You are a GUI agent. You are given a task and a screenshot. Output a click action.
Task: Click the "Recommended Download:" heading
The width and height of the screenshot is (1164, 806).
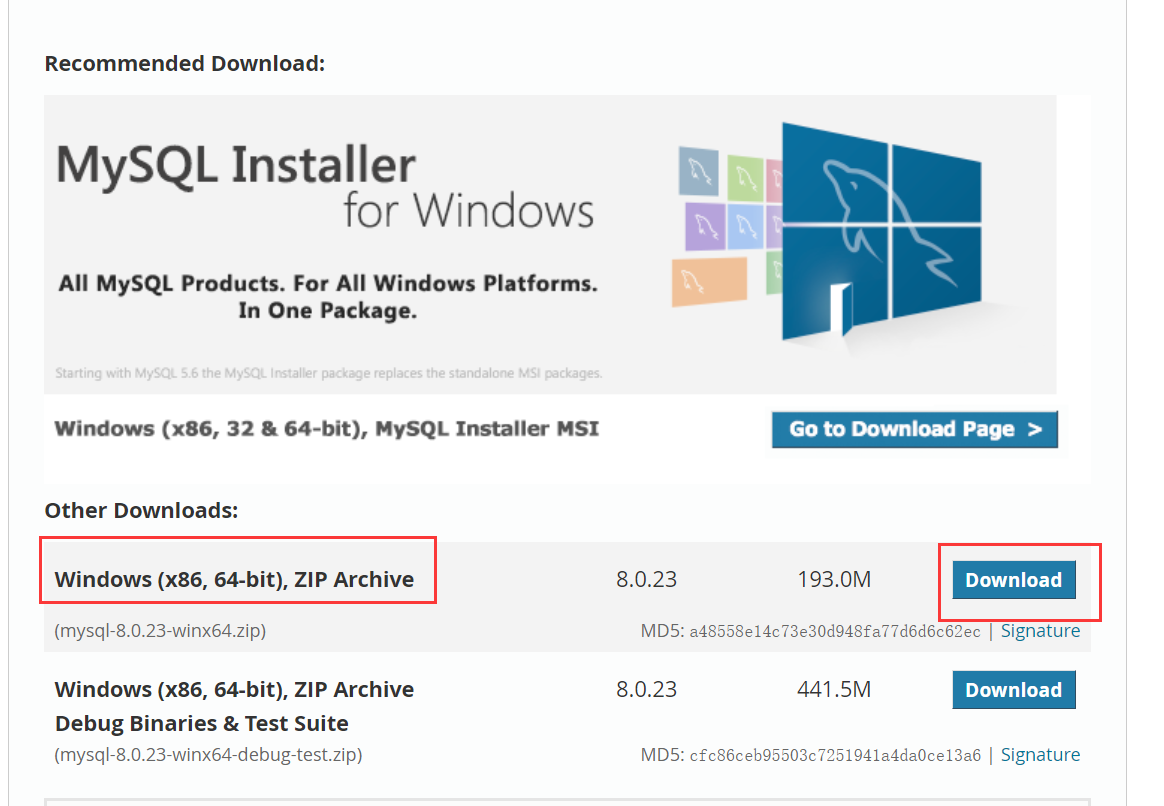coord(185,64)
